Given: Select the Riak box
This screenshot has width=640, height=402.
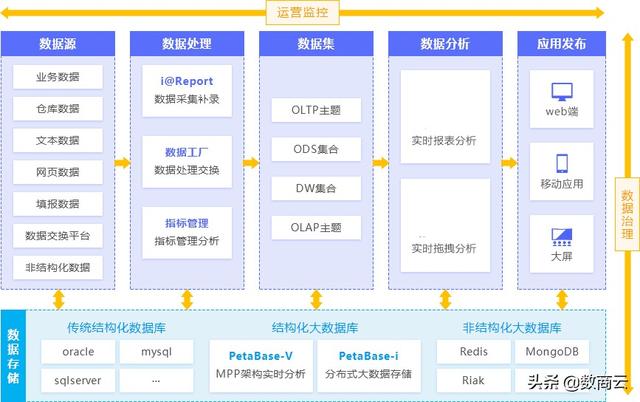Looking at the screenshot, I should [473, 381].
